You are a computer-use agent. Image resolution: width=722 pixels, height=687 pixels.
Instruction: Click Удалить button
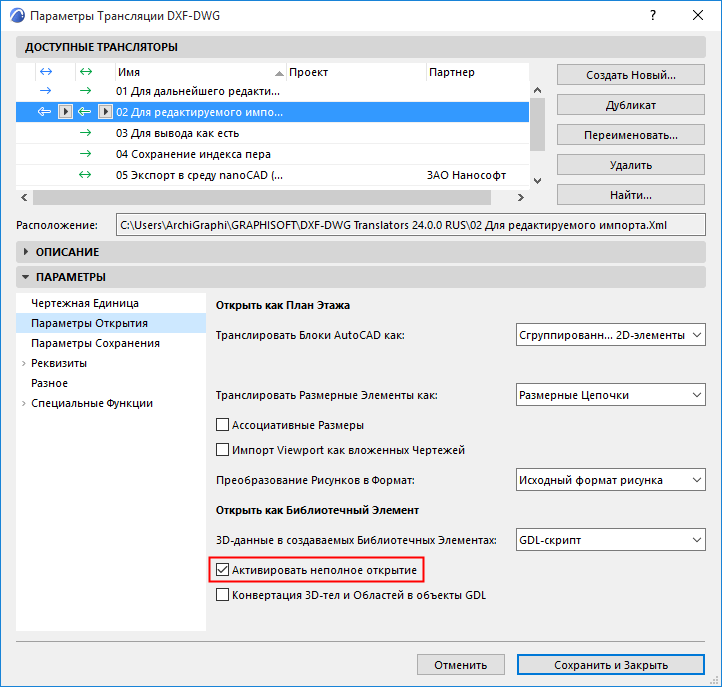(x=631, y=165)
